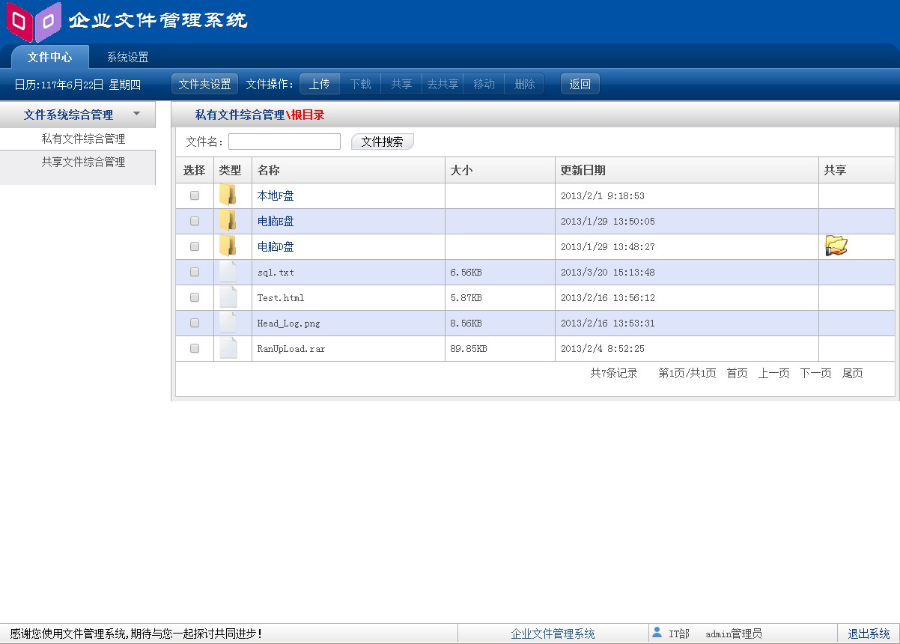The width and height of the screenshot is (900, 644).
Task: Click the 删除 (Delete) operation icon
Action: point(524,84)
